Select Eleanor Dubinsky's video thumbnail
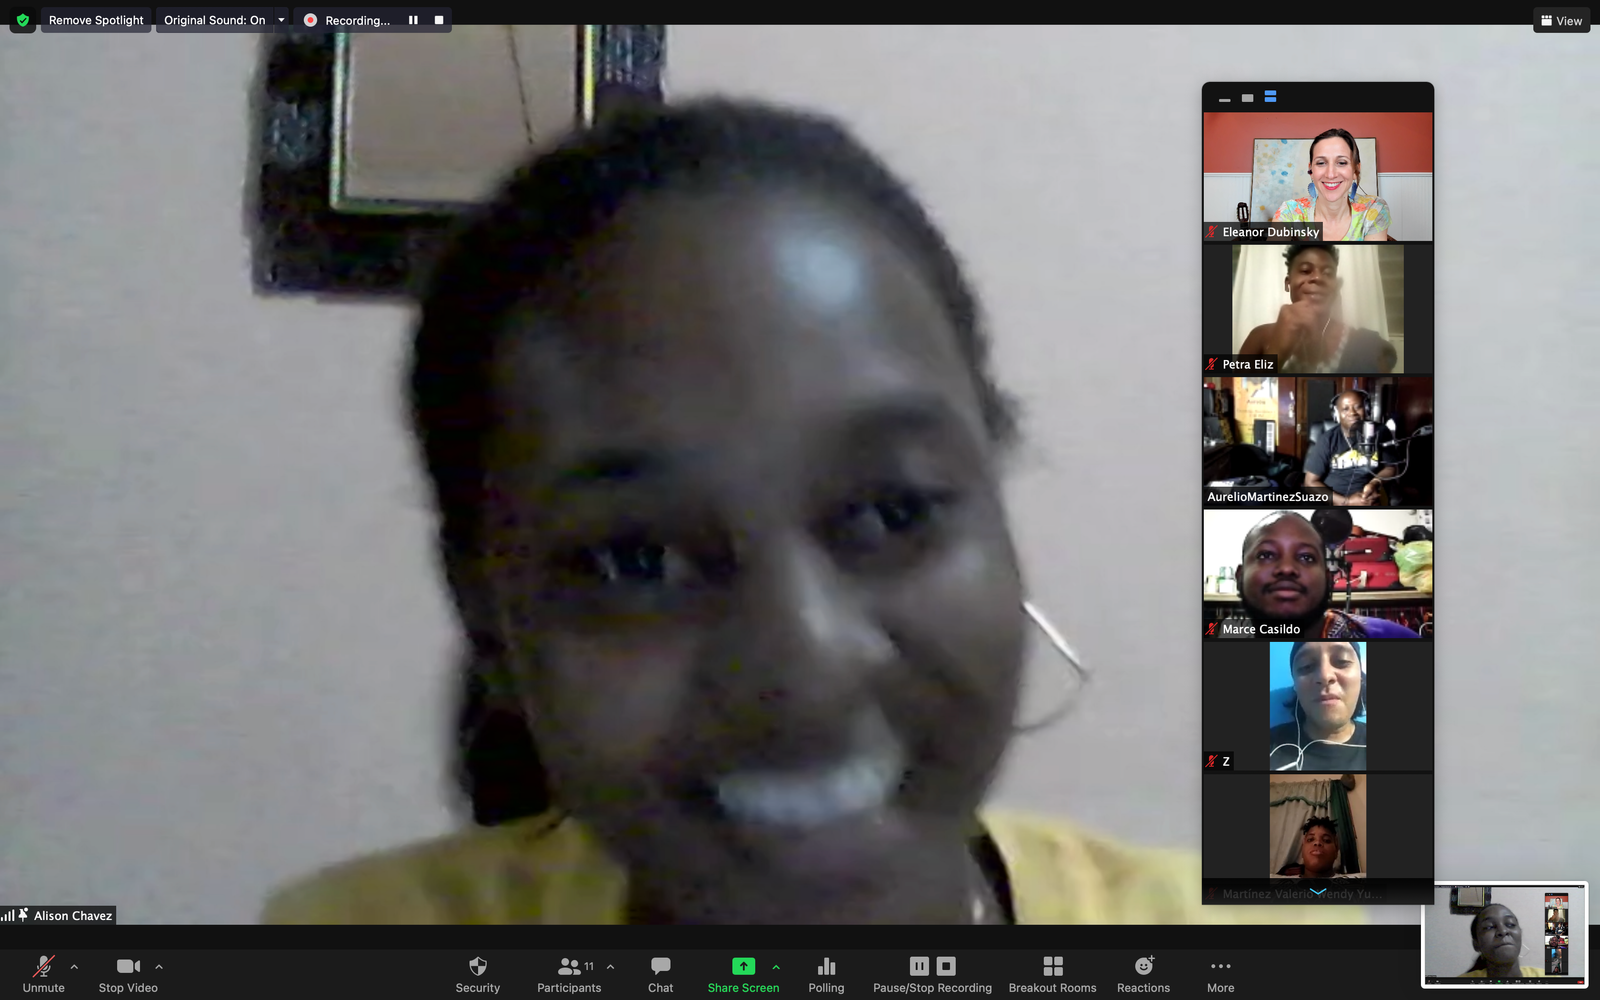The height and width of the screenshot is (1000, 1600). pos(1317,176)
